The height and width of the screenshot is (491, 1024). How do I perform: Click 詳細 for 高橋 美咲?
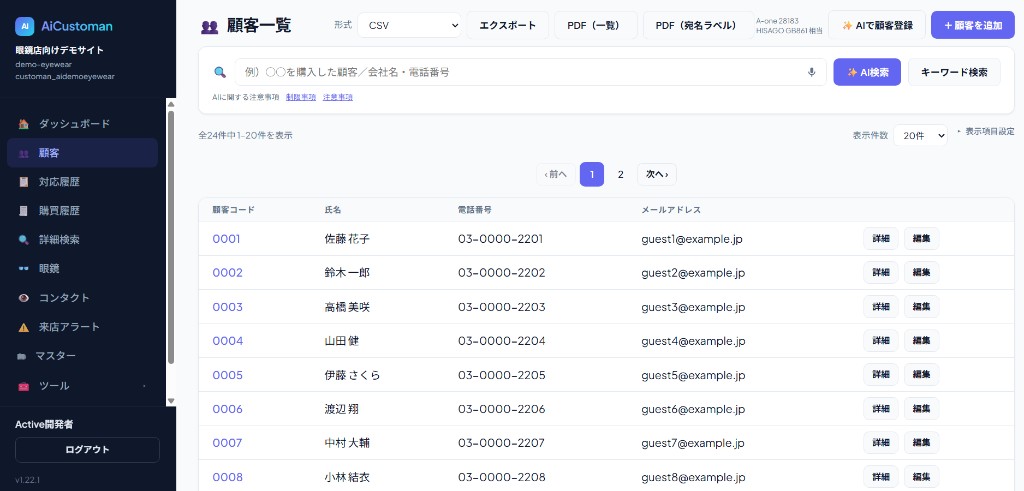click(881, 307)
